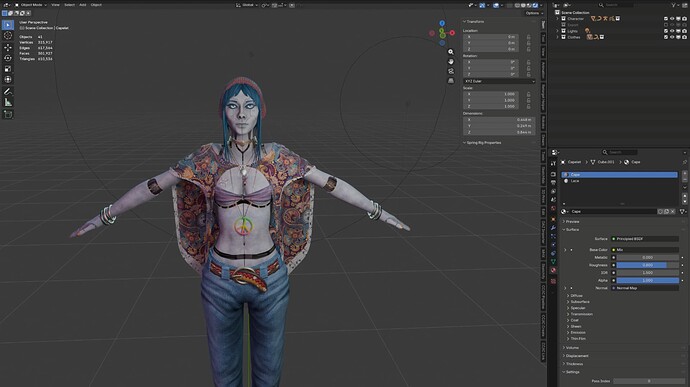Image resolution: width=690 pixels, height=387 pixels.
Task: Expand the Clothes collection
Action: (557, 37)
